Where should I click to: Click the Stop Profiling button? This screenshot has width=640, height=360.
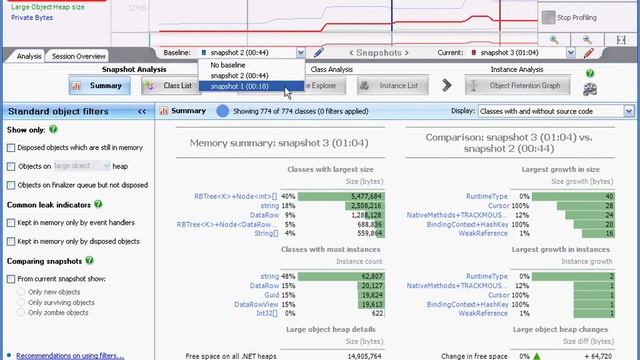click(x=570, y=18)
